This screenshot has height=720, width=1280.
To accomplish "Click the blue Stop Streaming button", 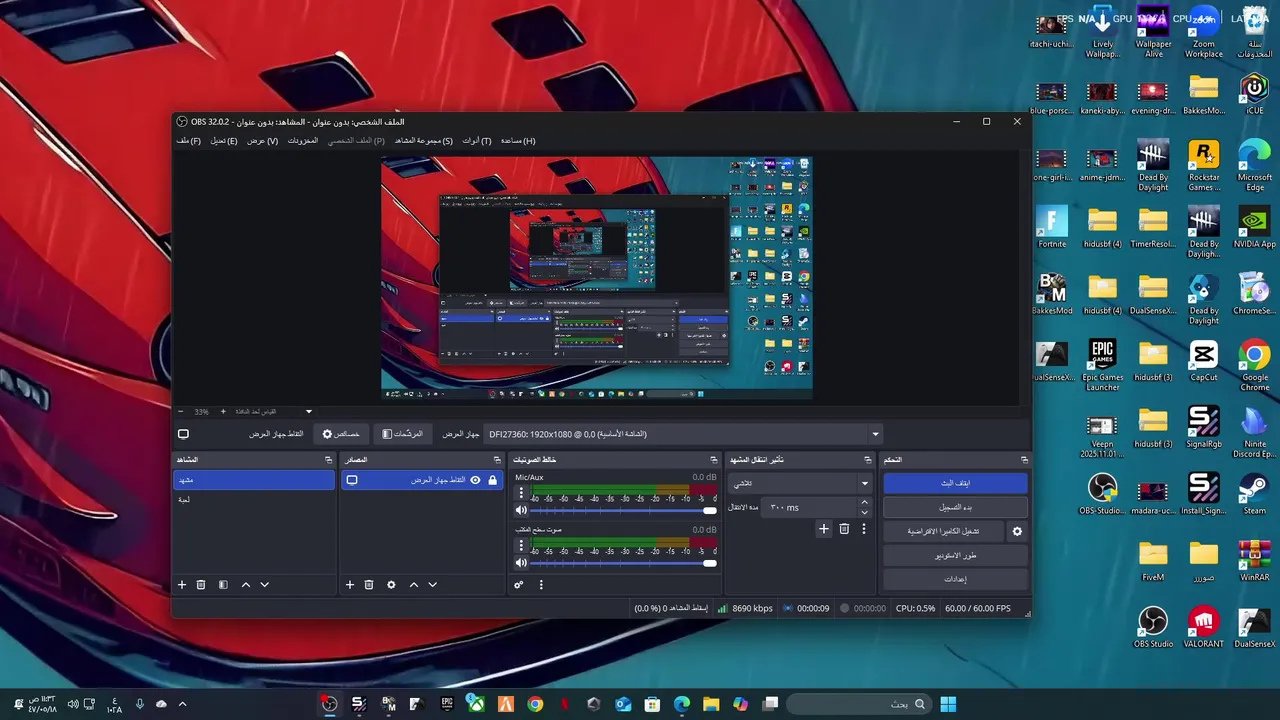I will [x=955, y=483].
